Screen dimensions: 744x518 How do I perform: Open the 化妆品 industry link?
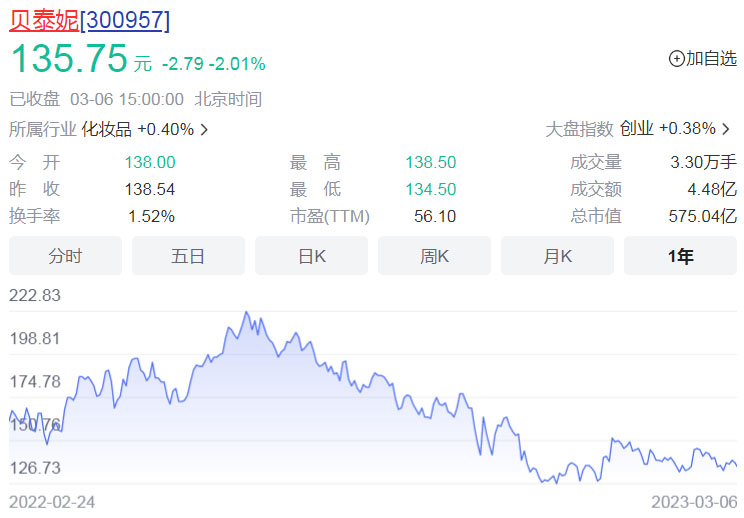click(x=106, y=129)
